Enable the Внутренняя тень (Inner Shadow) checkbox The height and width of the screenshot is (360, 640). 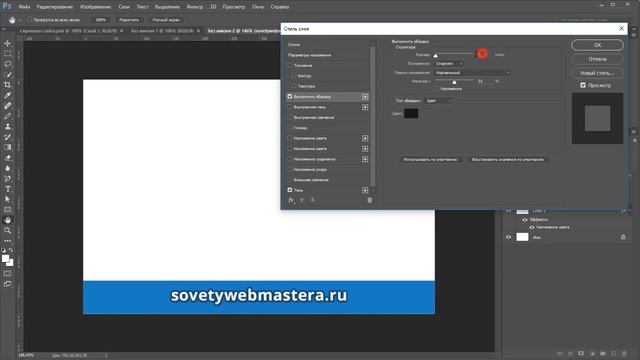click(x=290, y=107)
